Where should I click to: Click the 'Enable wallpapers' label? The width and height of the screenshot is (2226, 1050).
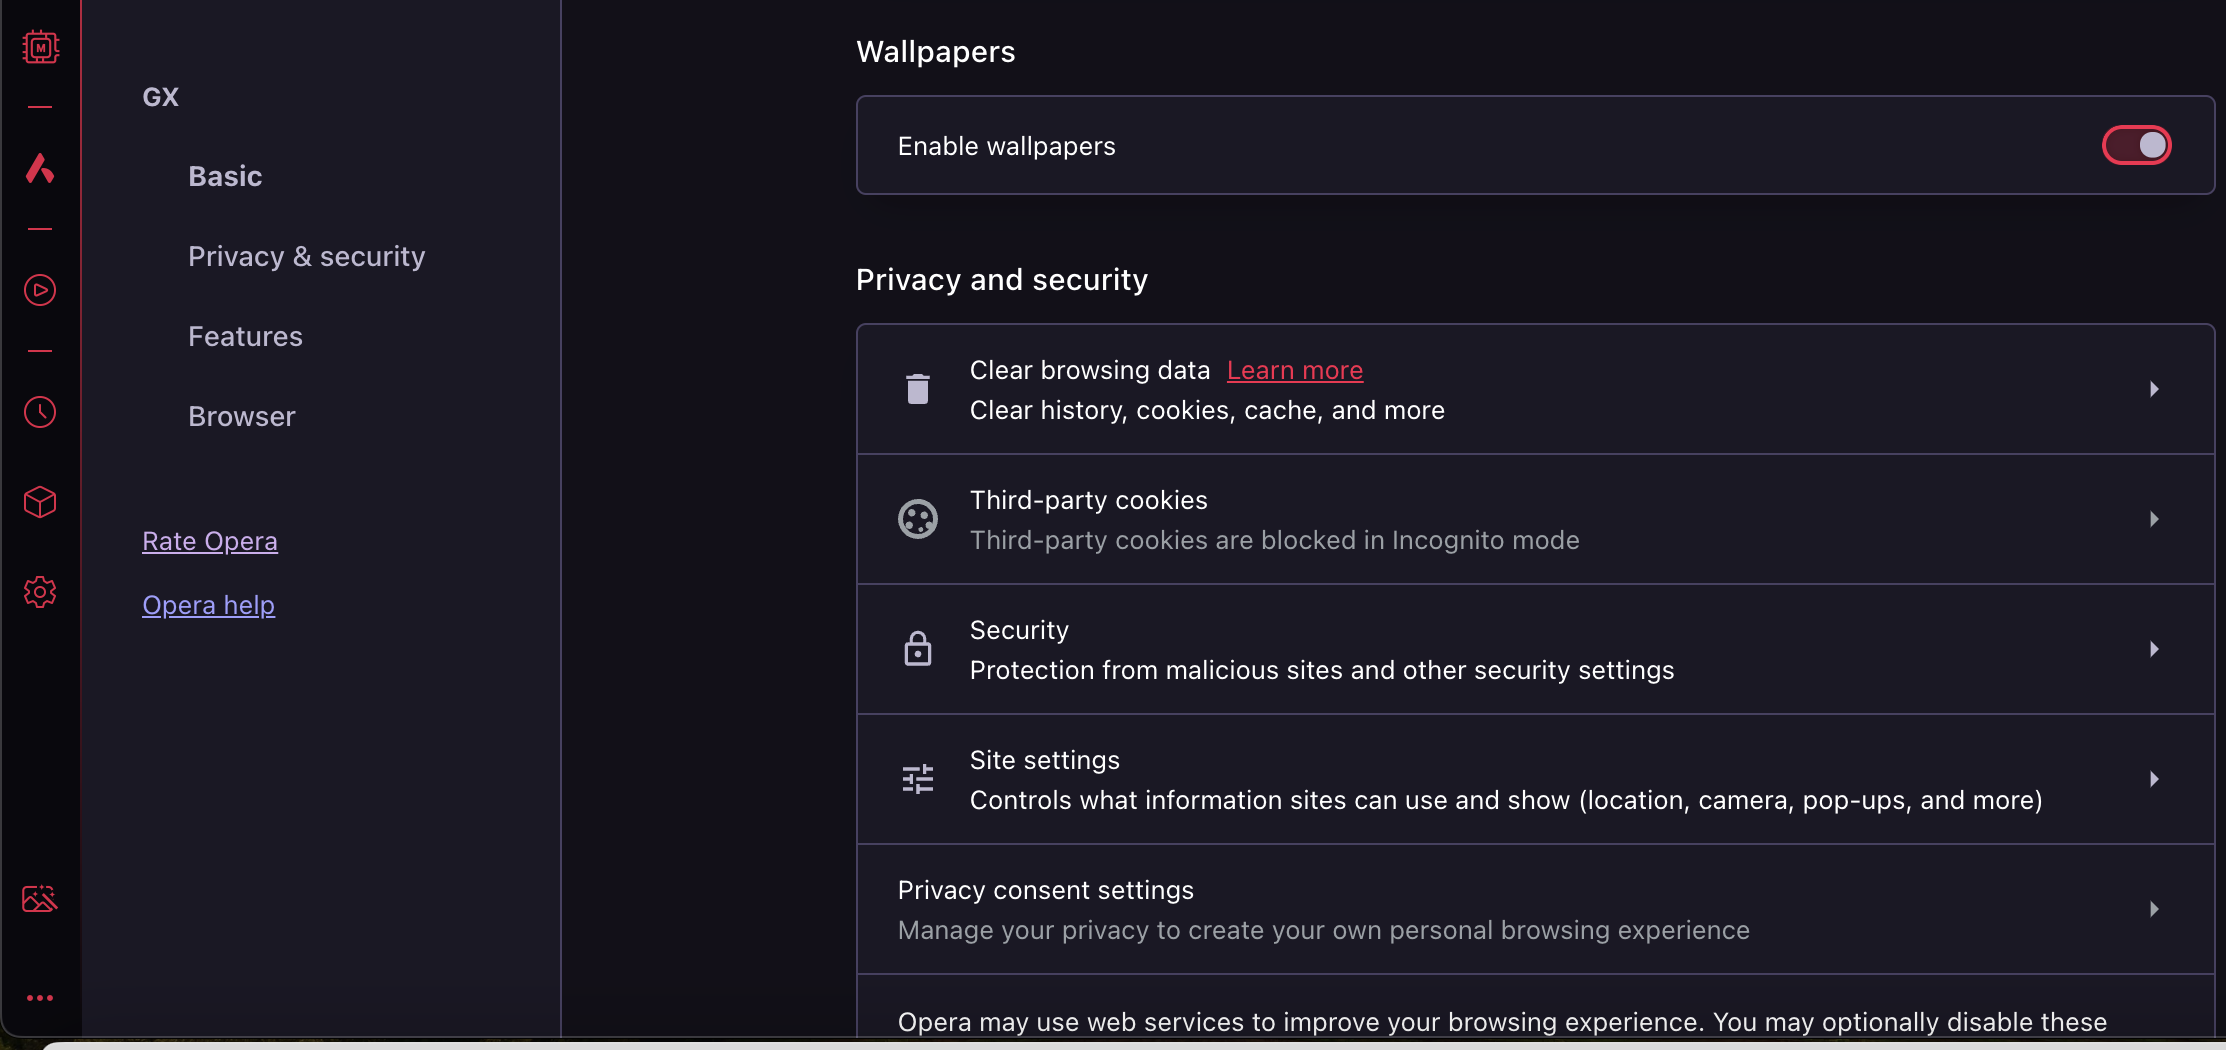coord(1007,146)
